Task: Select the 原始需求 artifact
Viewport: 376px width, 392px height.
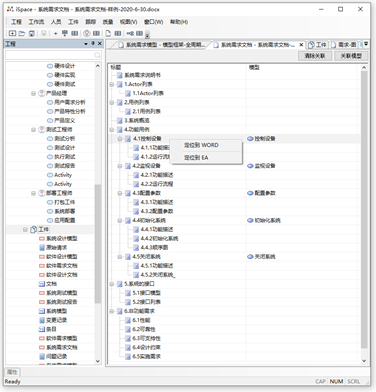Action: [x=53, y=247]
